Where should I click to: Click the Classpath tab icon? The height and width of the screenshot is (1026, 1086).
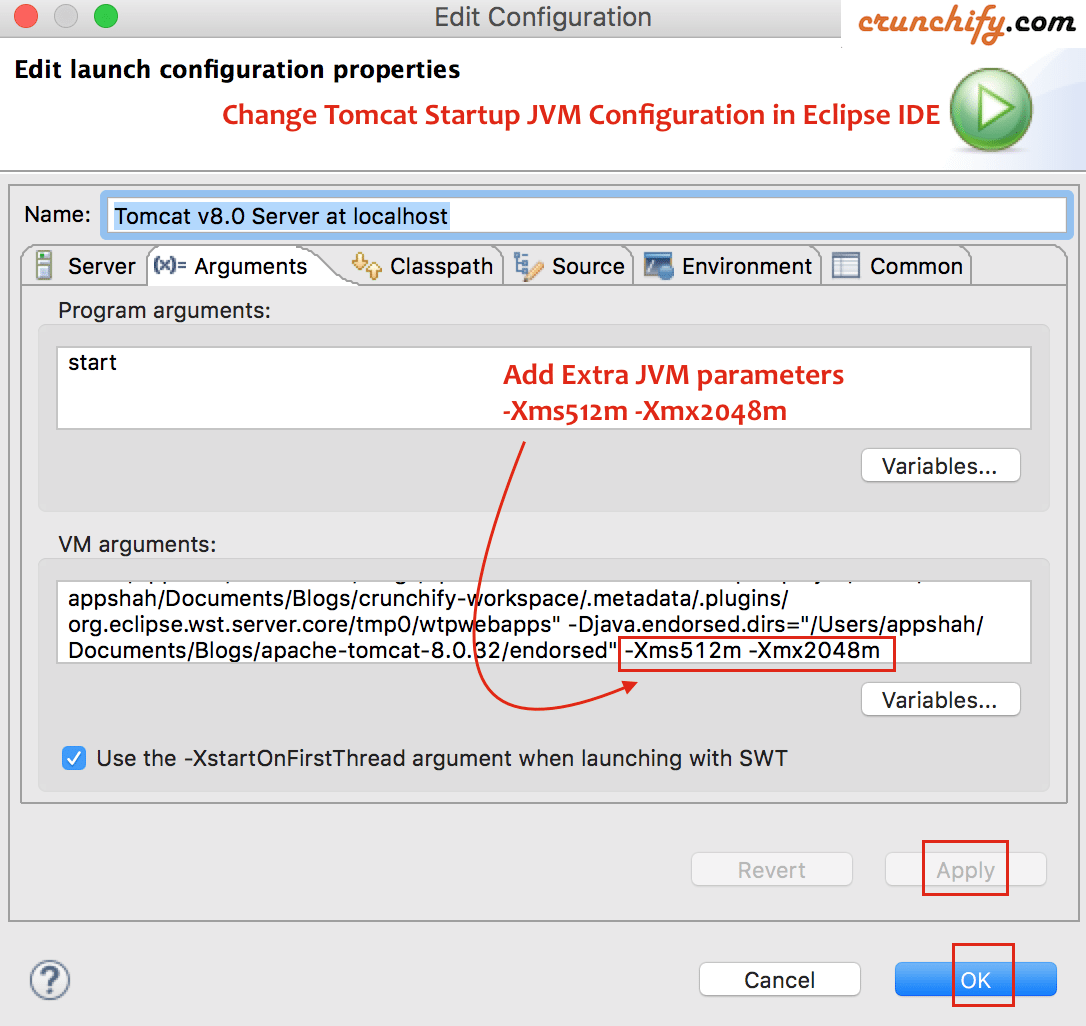tap(366, 265)
